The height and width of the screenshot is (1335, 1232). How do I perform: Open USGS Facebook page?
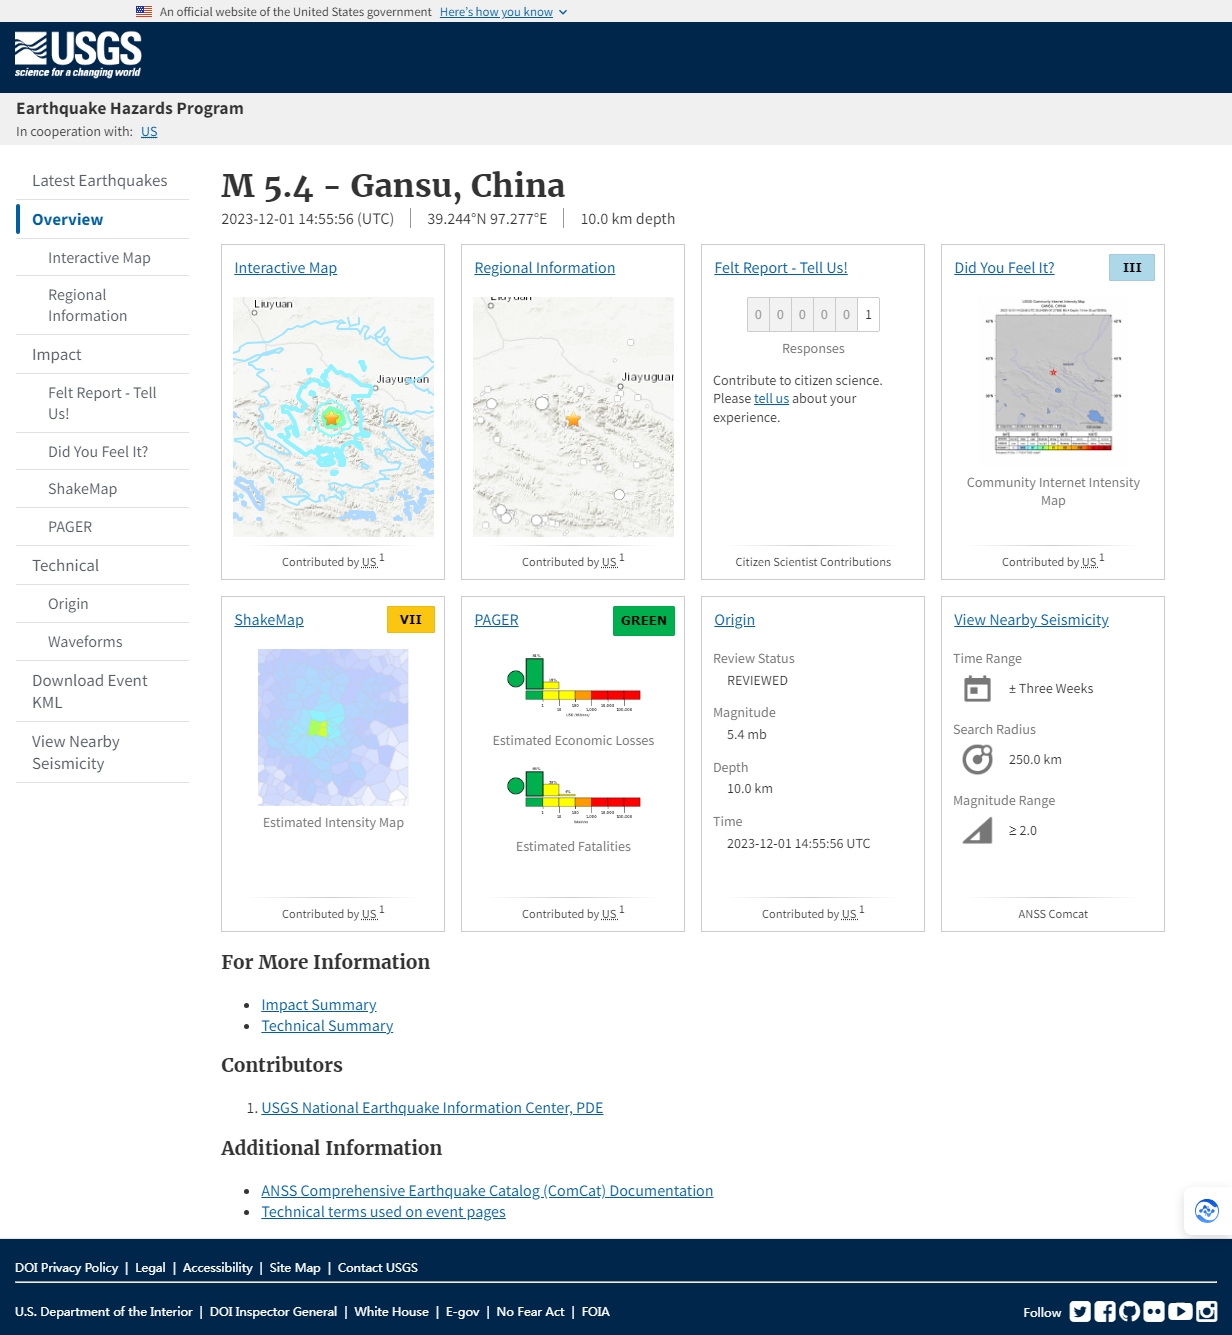click(x=1105, y=1311)
